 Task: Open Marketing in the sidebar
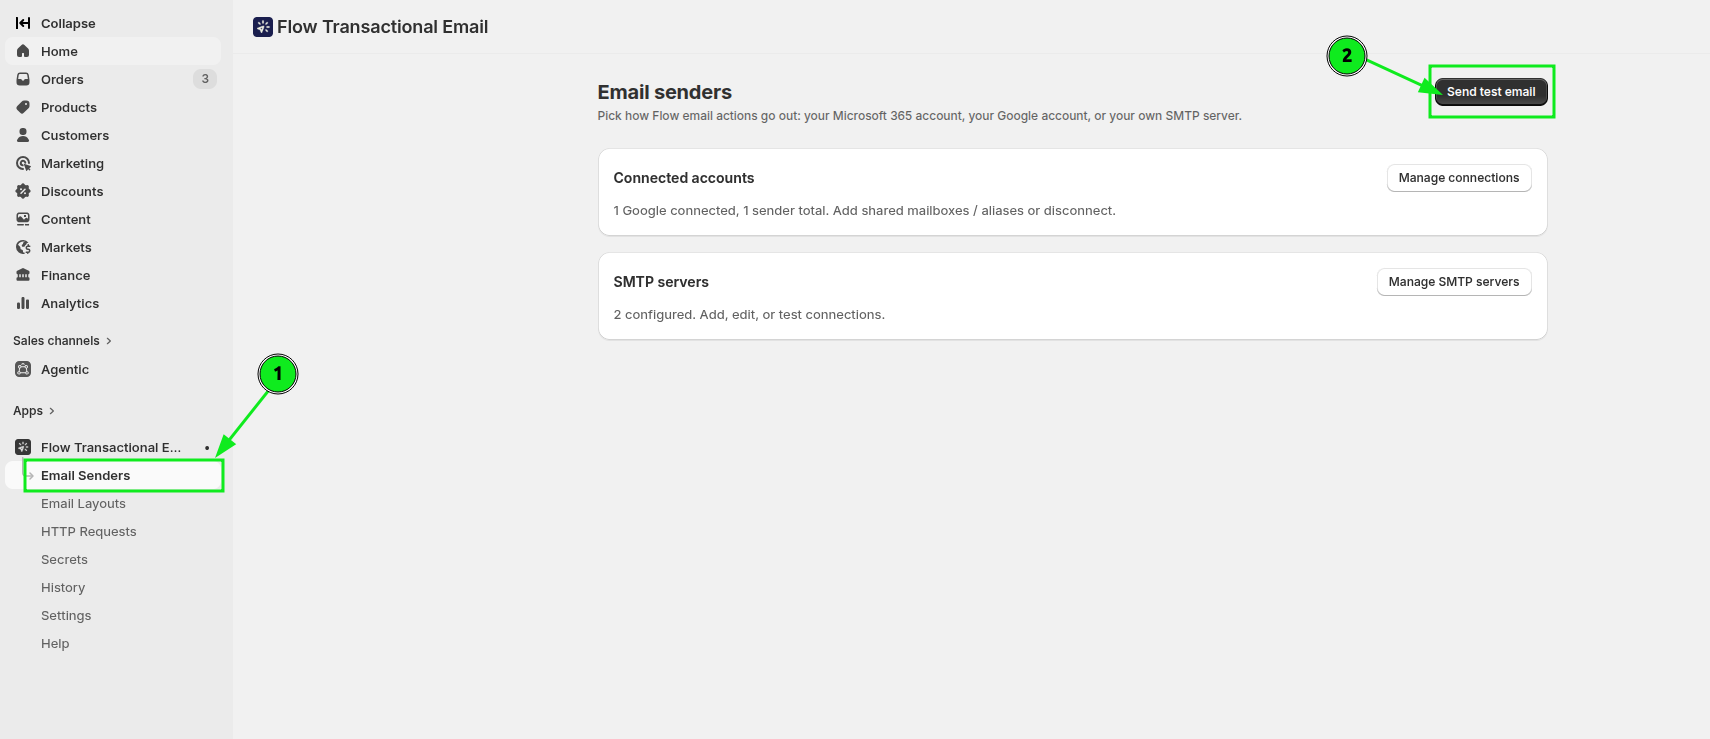[x=113, y=163]
